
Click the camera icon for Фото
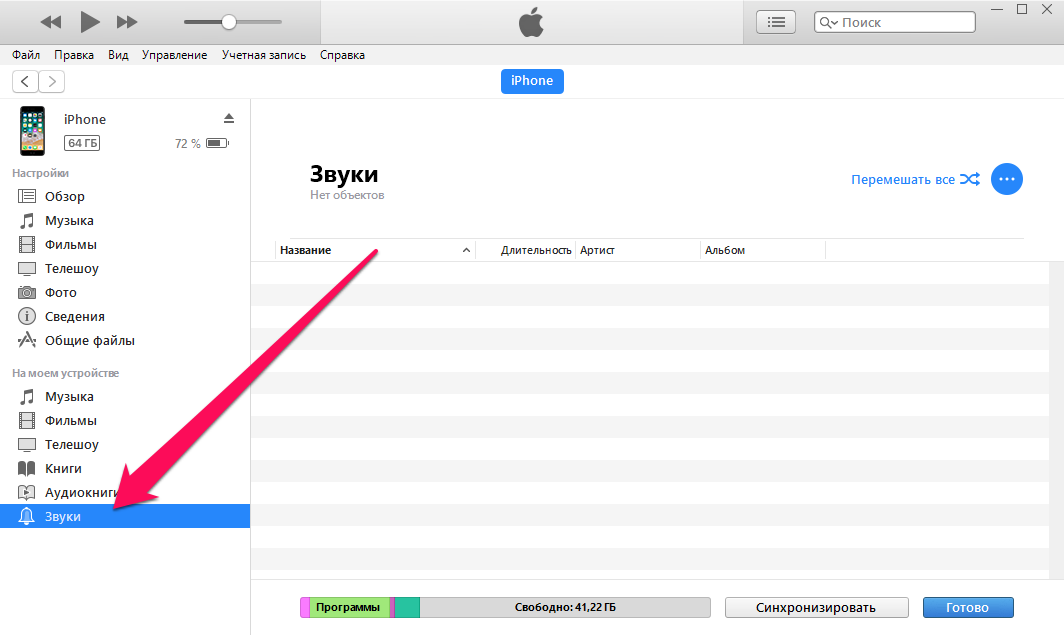pos(26,292)
